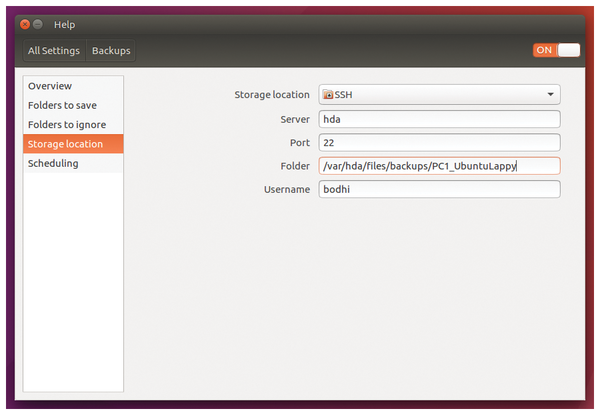The width and height of the screenshot is (600, 415).
Task: Open the Storage location dropdown arrow
Action: click(550, 94)
